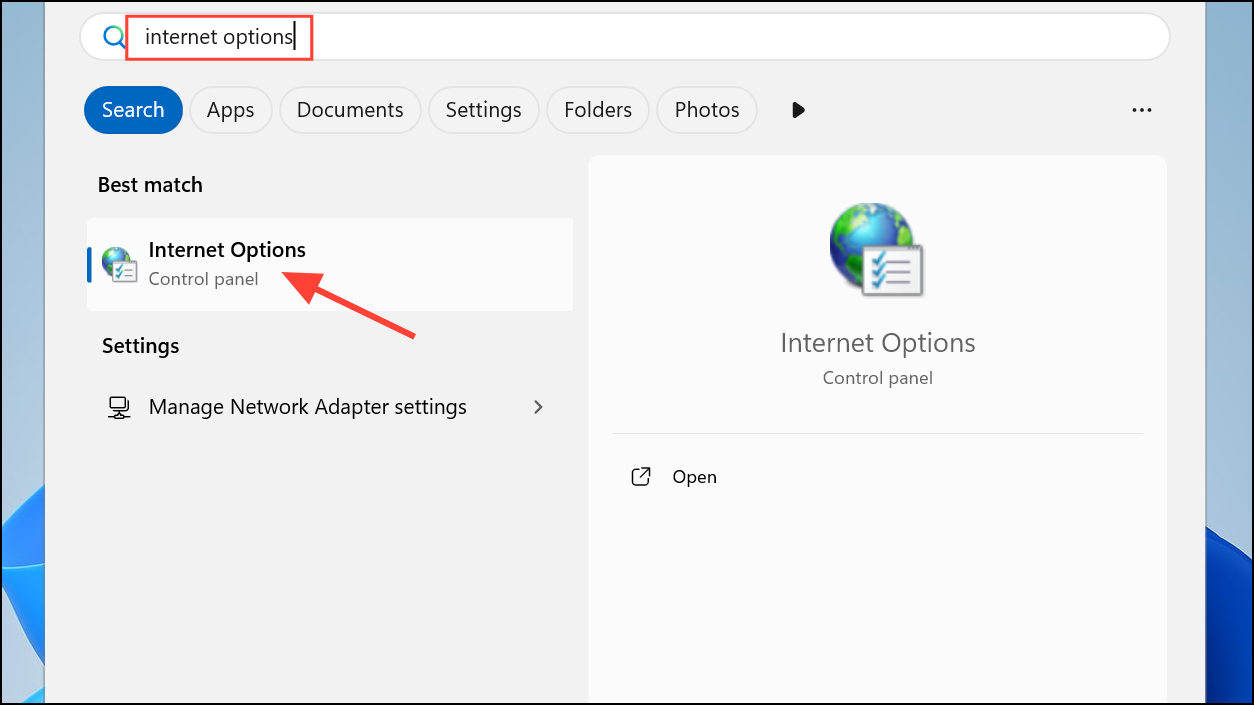Open Manage Network Adapter settings
1254x705 pixels.
[307, 407]
